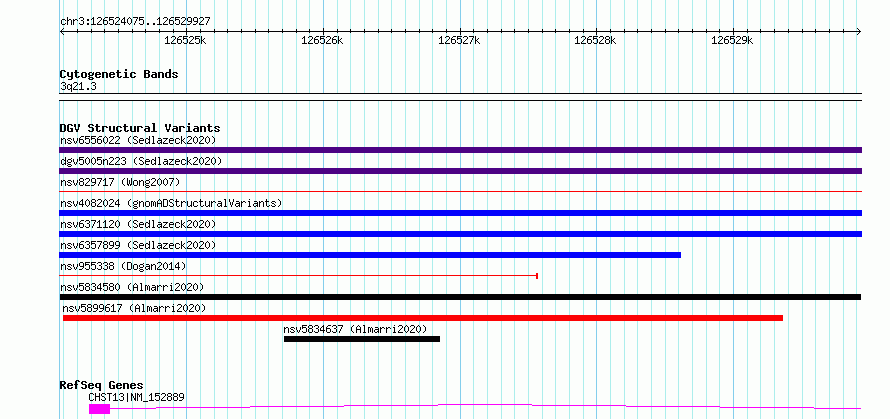Select the thick red nsv5899617 bar
The height and width of the screenshot is (419, 890).
click(x=423, y=318)
